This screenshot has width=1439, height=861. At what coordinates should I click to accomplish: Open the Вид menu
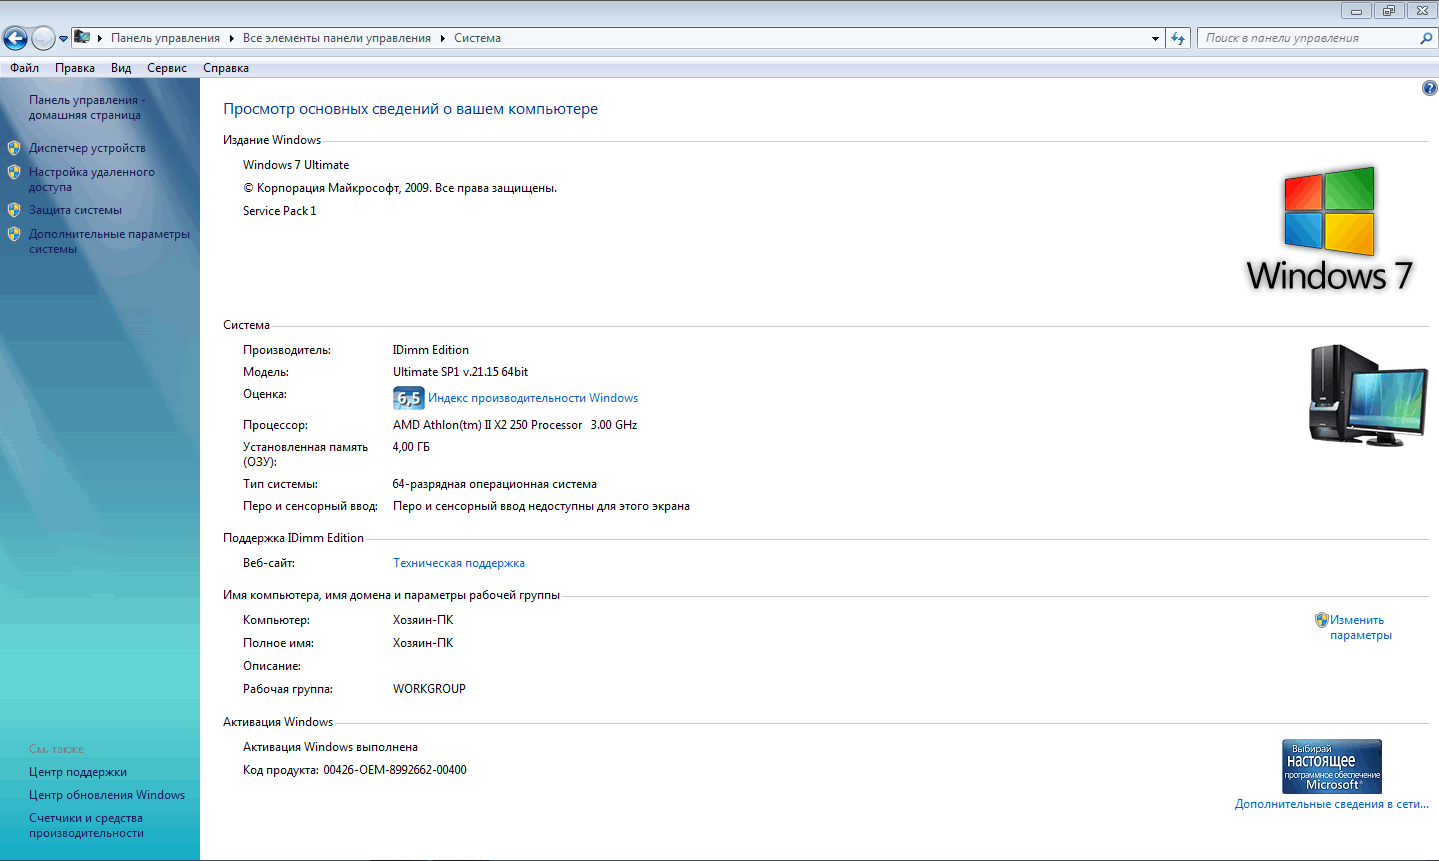(x=121, y=68)
